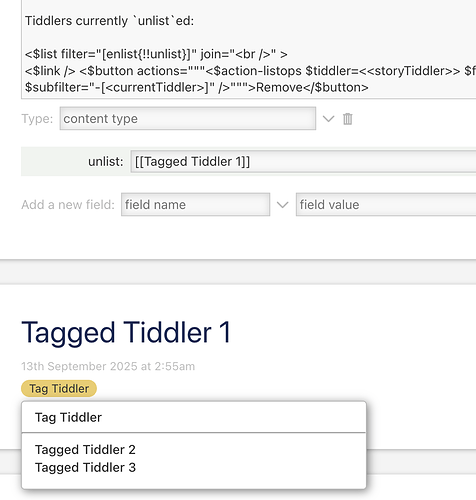Open Tagged Tiddler 2 from tag menu
The image size is (476, 500).
tap(85, 450)
